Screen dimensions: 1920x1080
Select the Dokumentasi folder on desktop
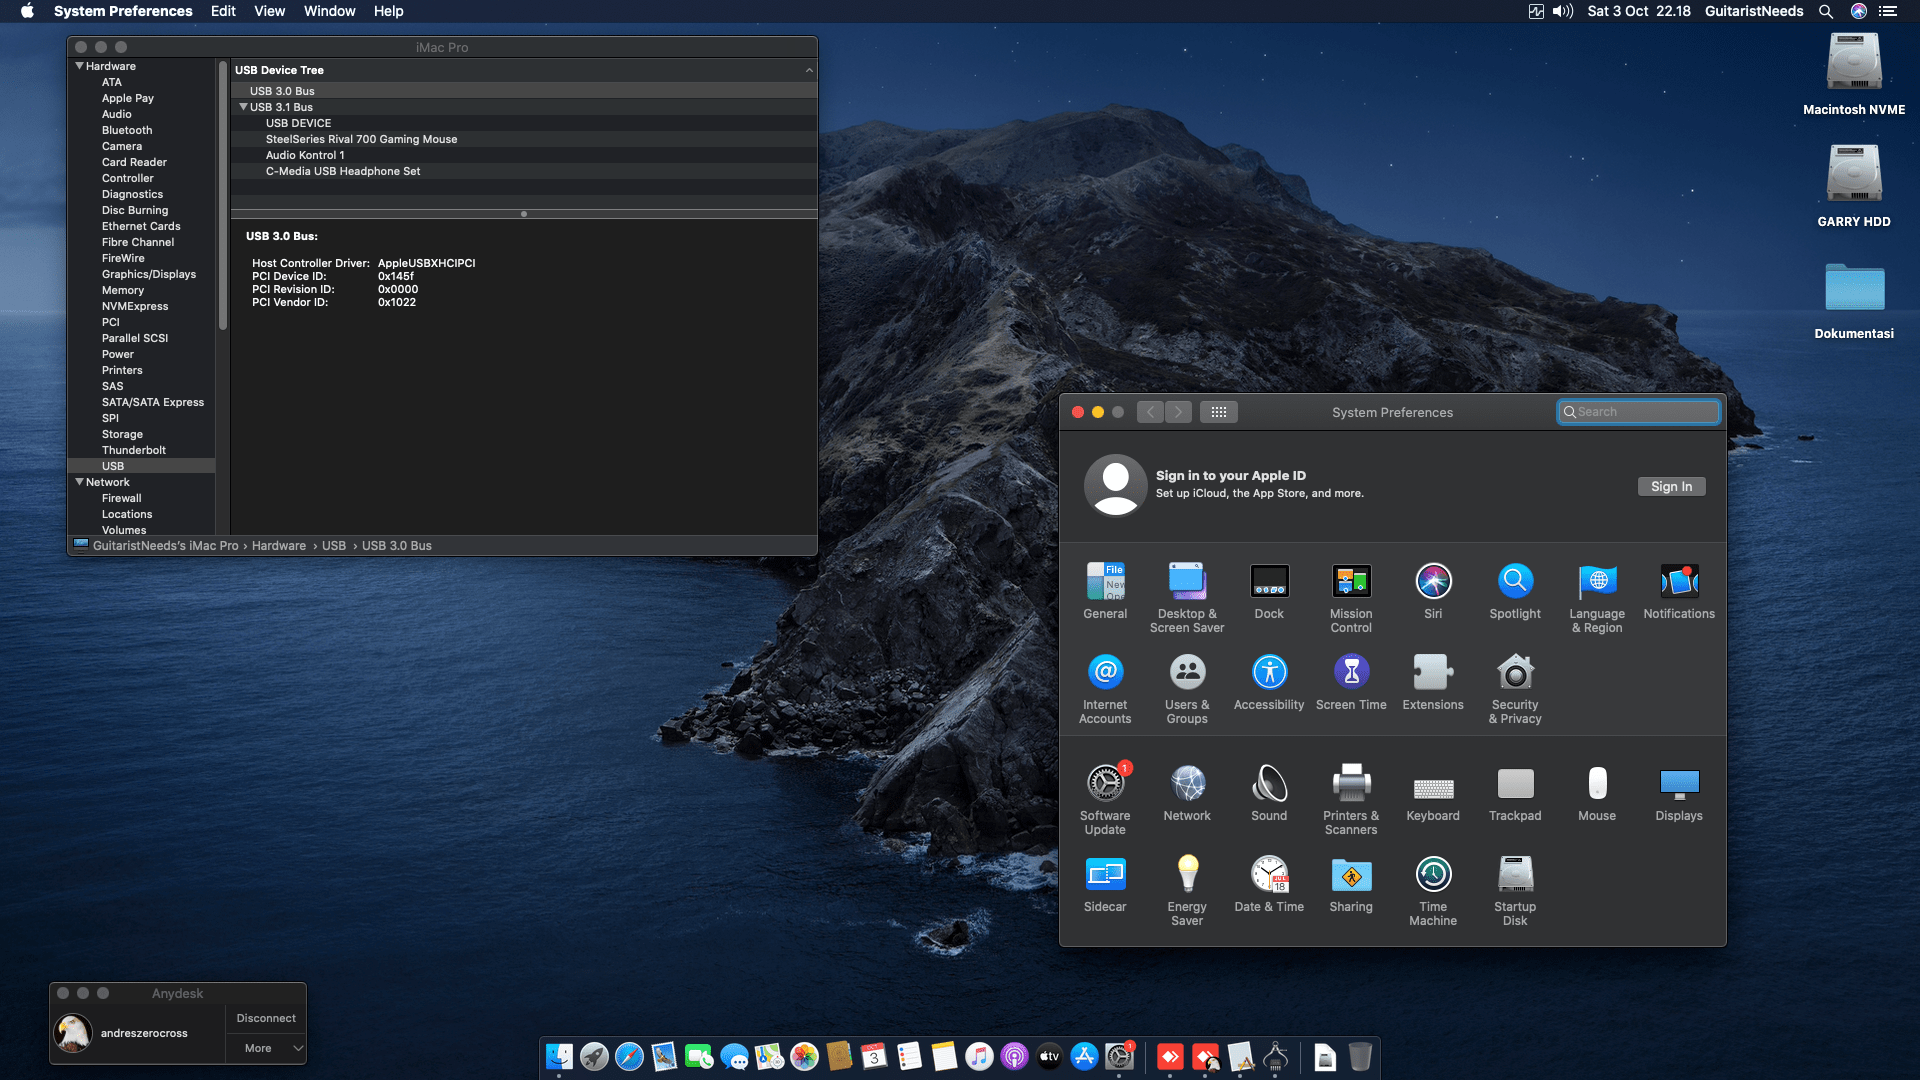pos(1854,300)
